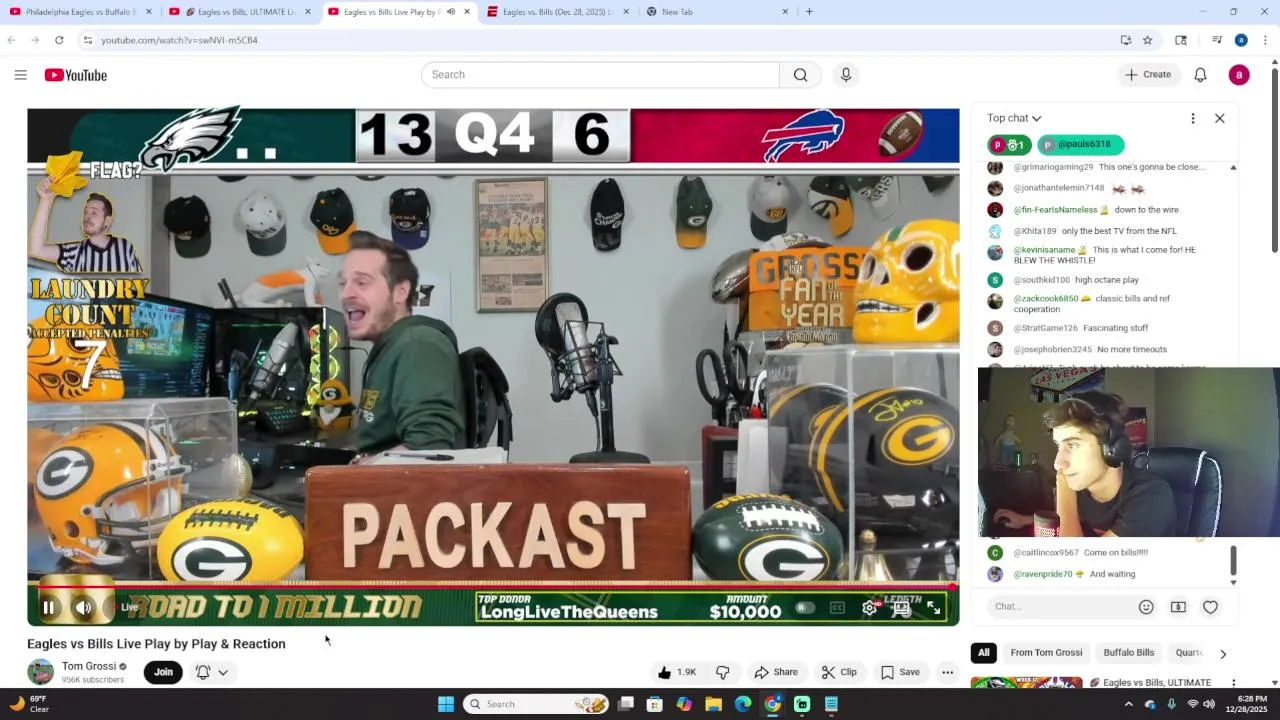Open a new browser tab
1280x720 pixels.
tap(809, 12)
